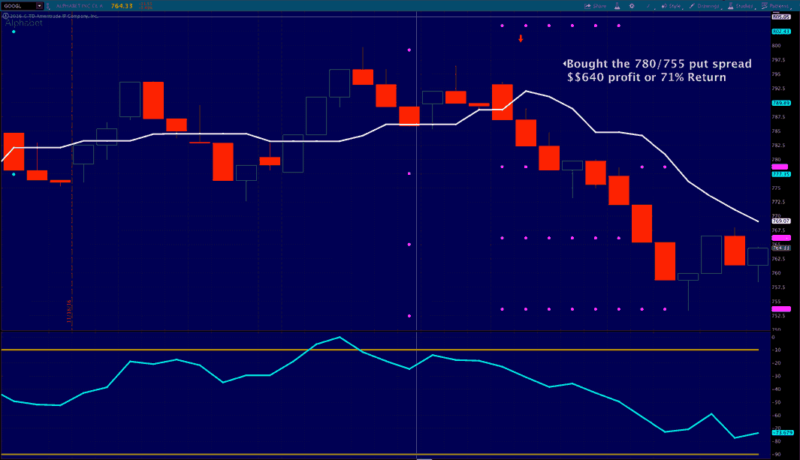Click the Studies beaker icon
Screen dimensions: 800x460
731,6
